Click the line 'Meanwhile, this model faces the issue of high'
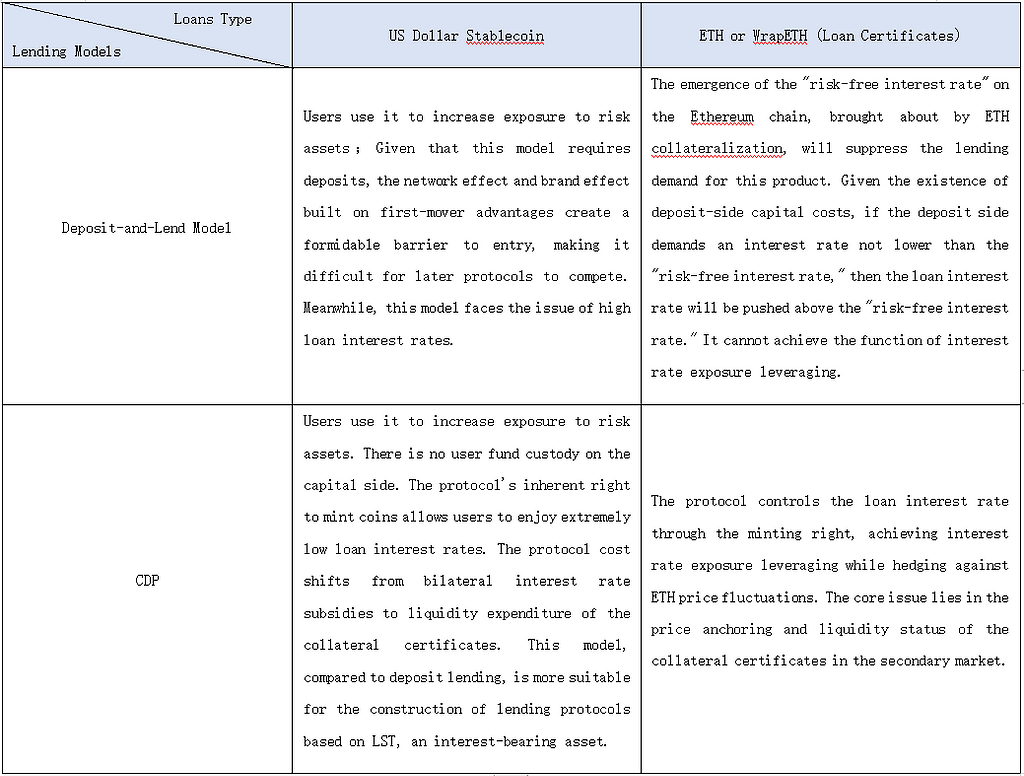This screenshot has width=1024, height=776. tap(466, 308)
